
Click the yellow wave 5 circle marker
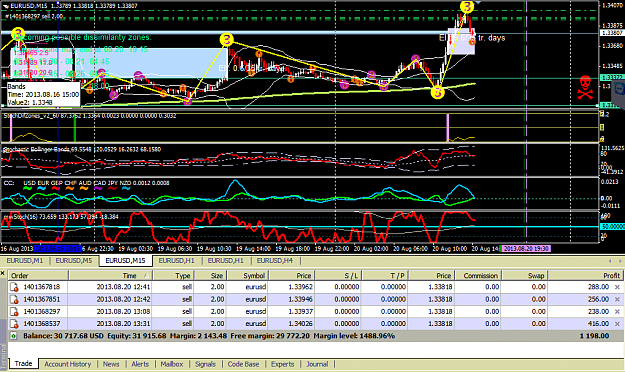point(438,93)
